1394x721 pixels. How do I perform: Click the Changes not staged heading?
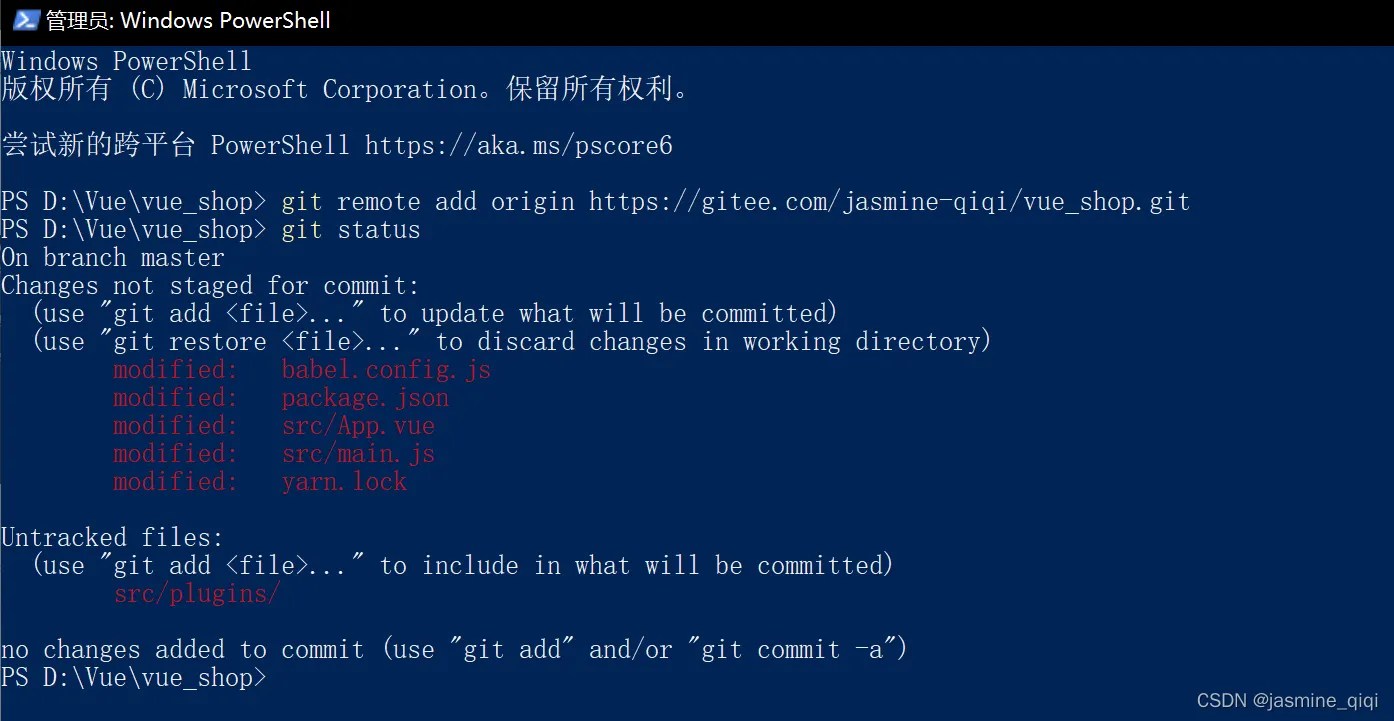(x=211, y=286)
